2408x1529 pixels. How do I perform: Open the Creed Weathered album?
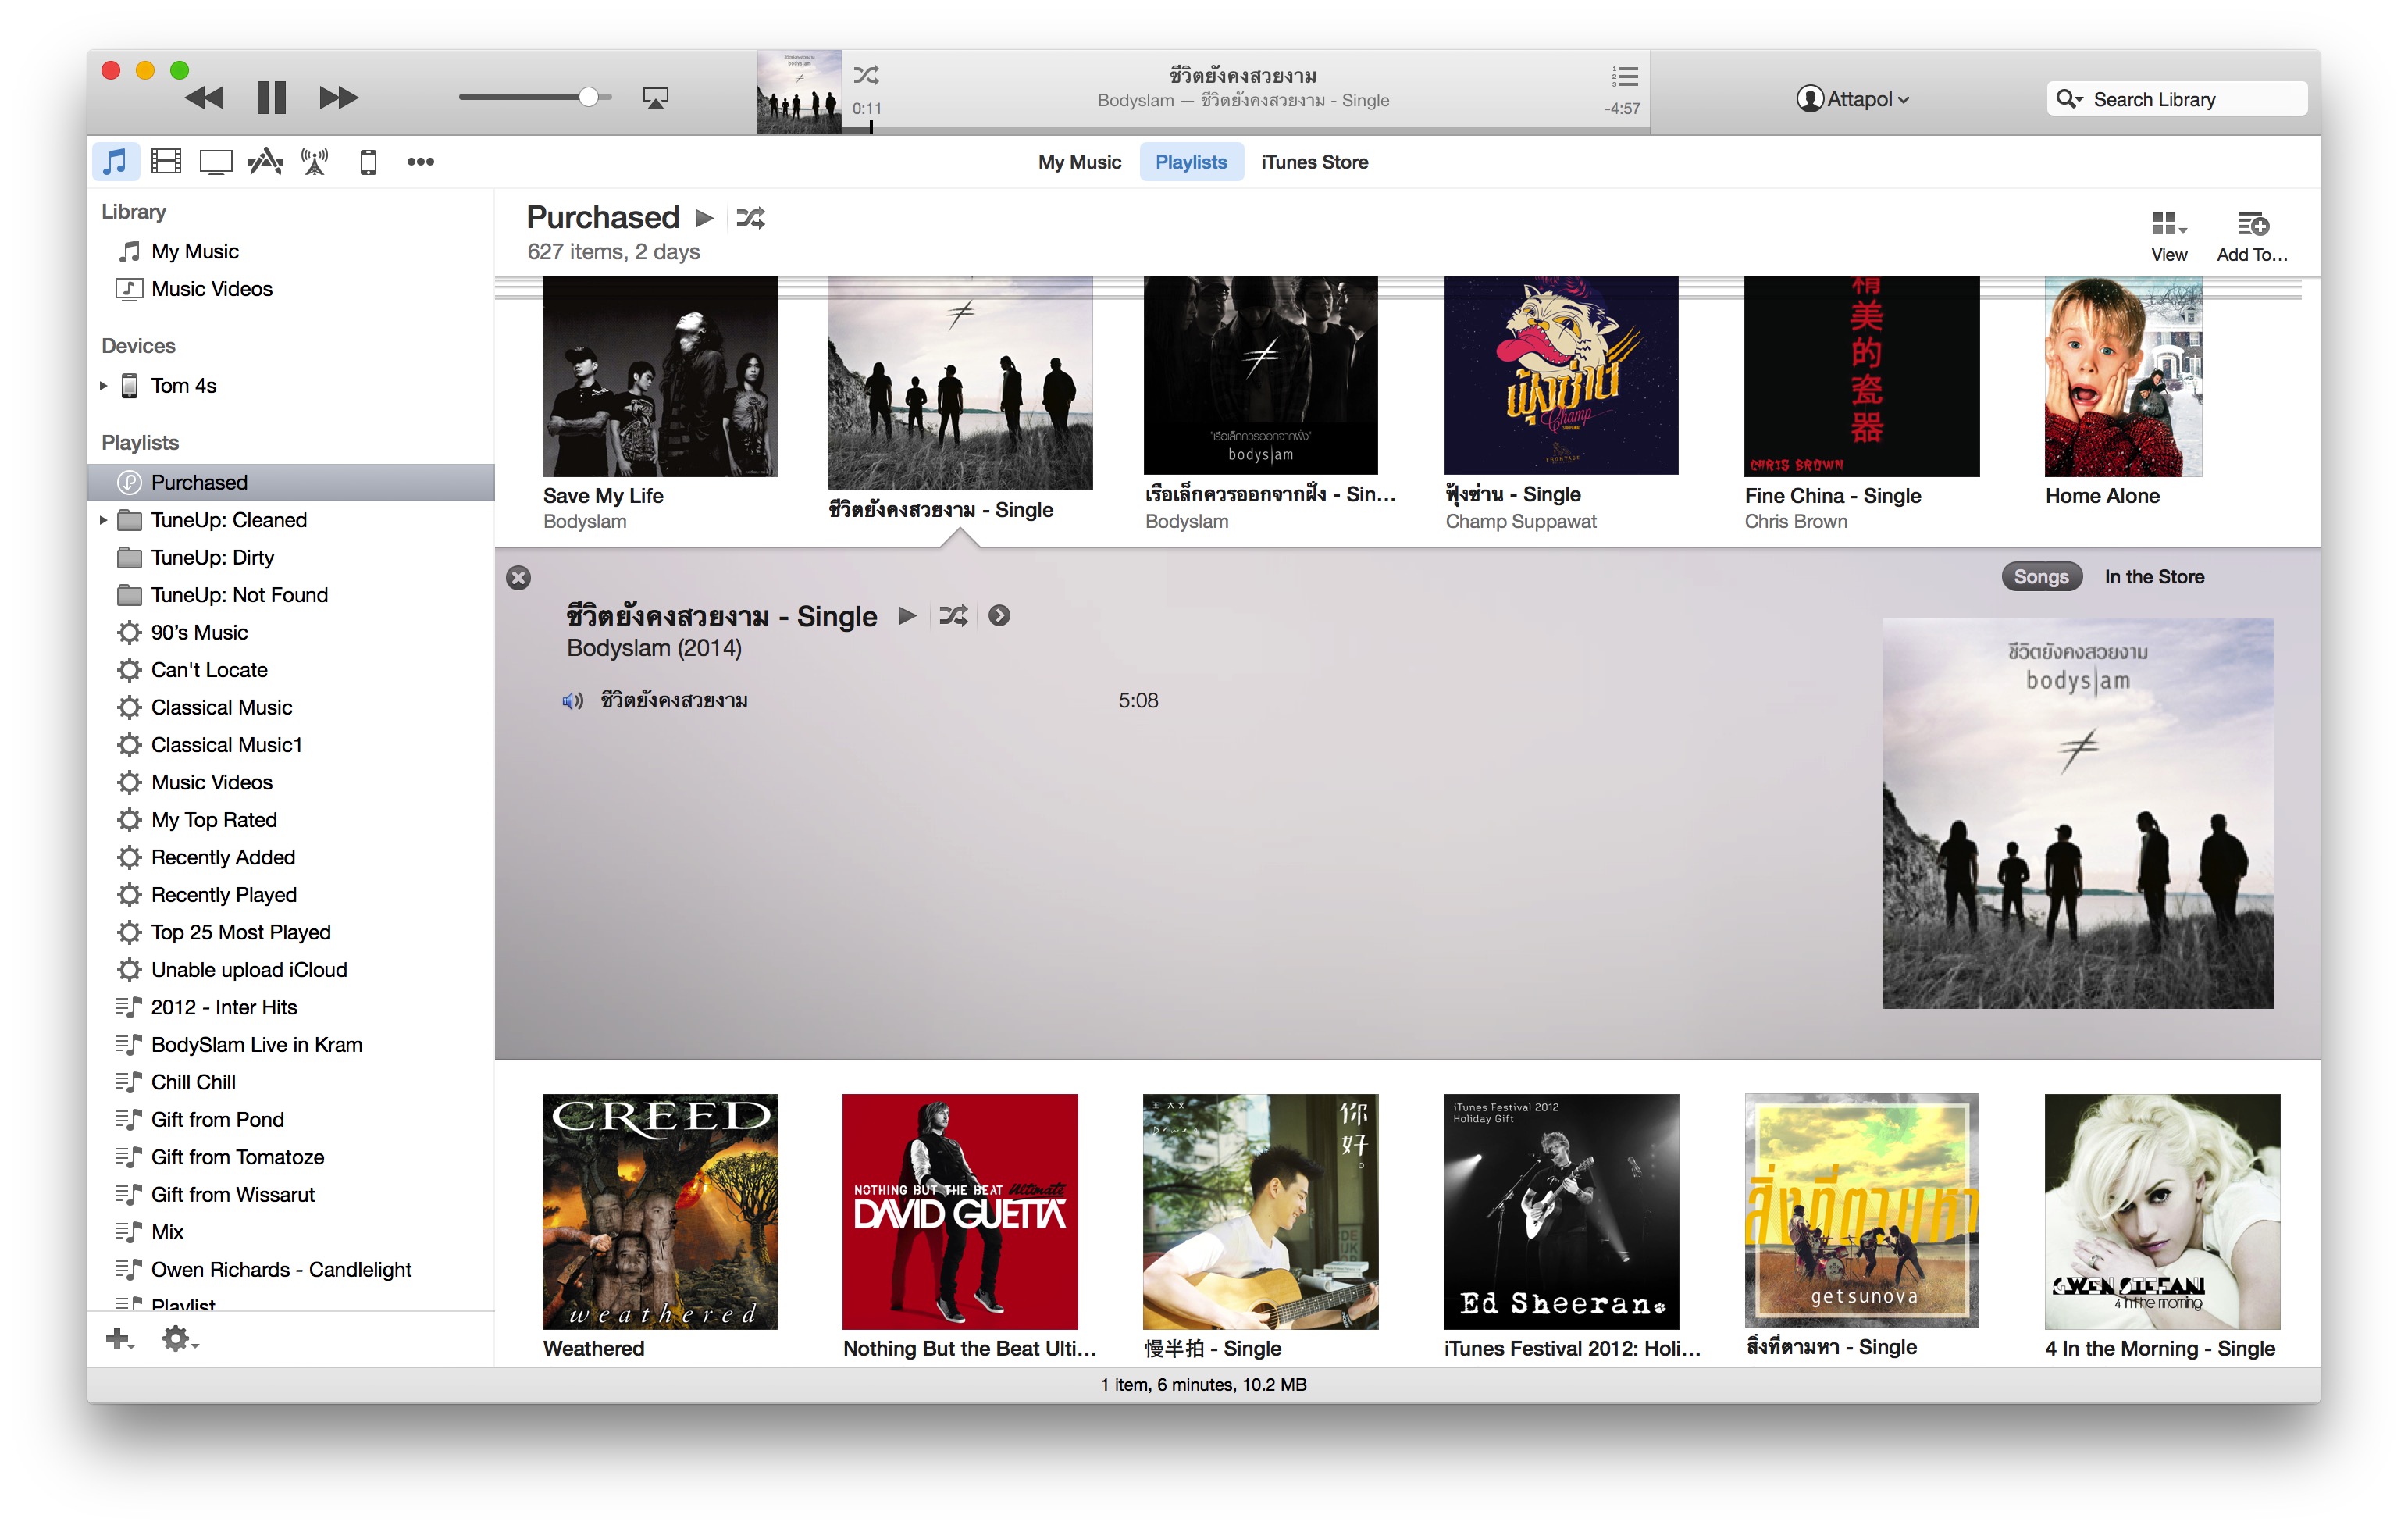click(x=659, y=1211)
